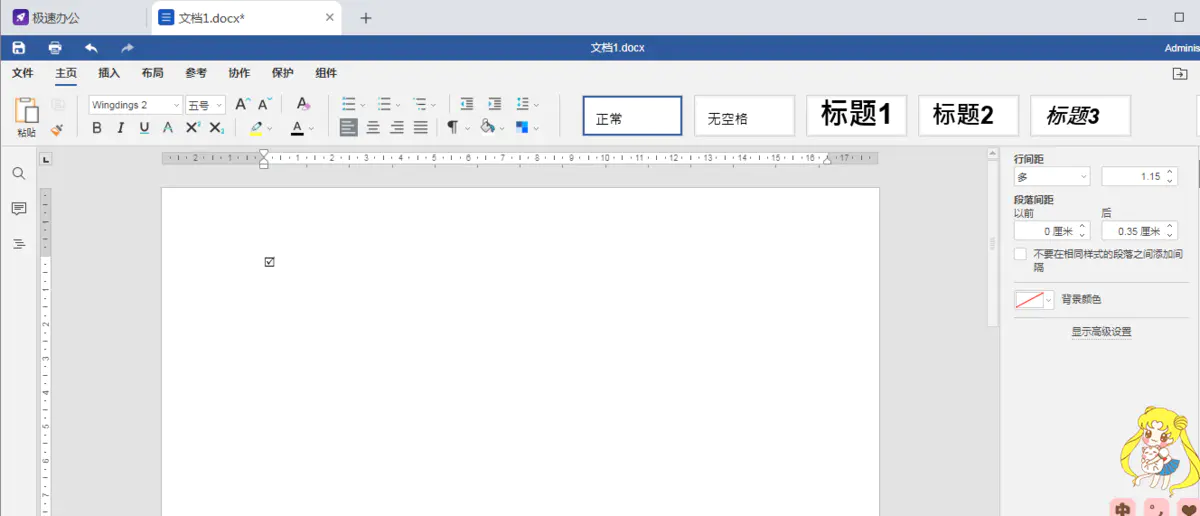The width and height of the screenshot is (1200, 516).
Task: Apply the 标题3 style
Action: pos(1081,116)
